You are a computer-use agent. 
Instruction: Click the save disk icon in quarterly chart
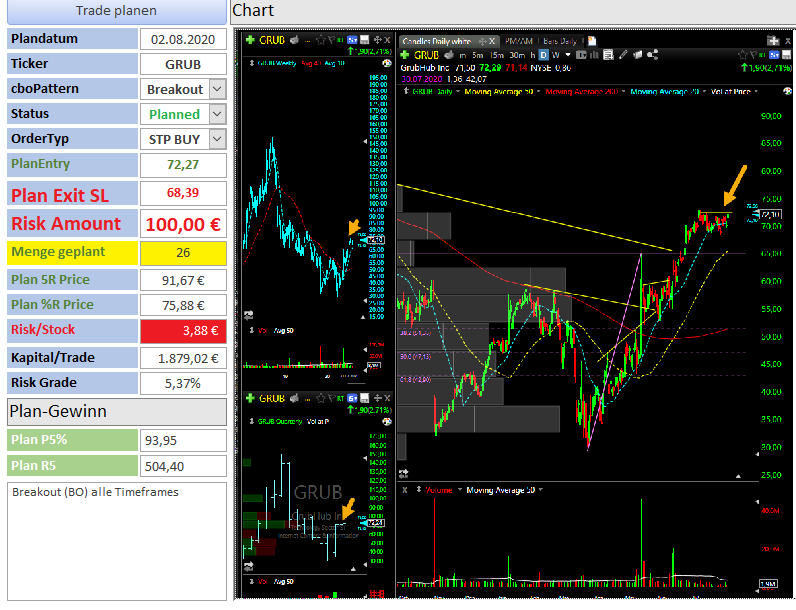click(364, 398)
